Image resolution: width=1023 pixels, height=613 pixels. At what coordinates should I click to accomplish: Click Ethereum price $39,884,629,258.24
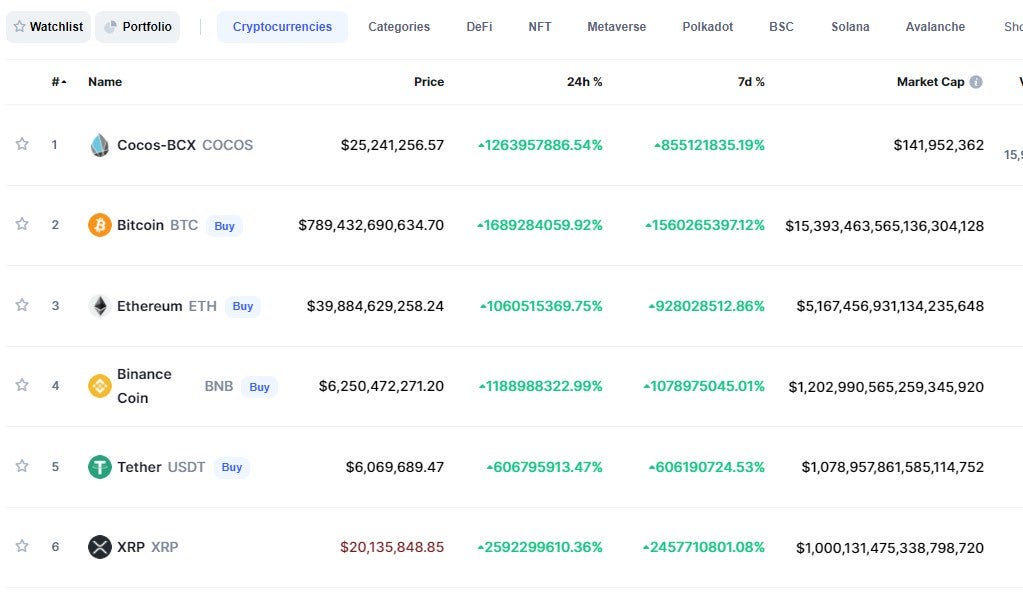(375, 306)
